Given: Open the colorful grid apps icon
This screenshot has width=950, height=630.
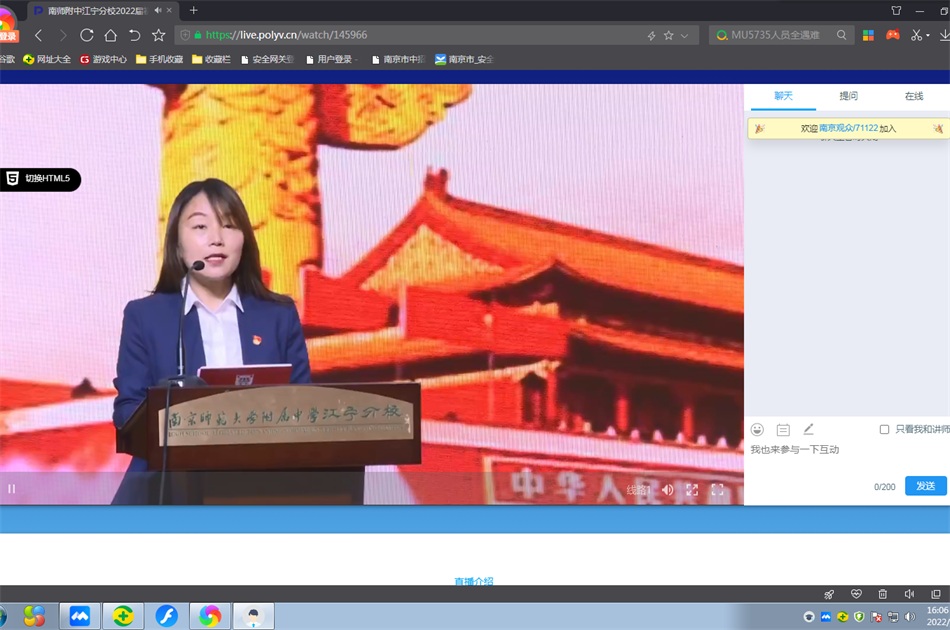Looking at the screenshot, I should pos(868,35).
